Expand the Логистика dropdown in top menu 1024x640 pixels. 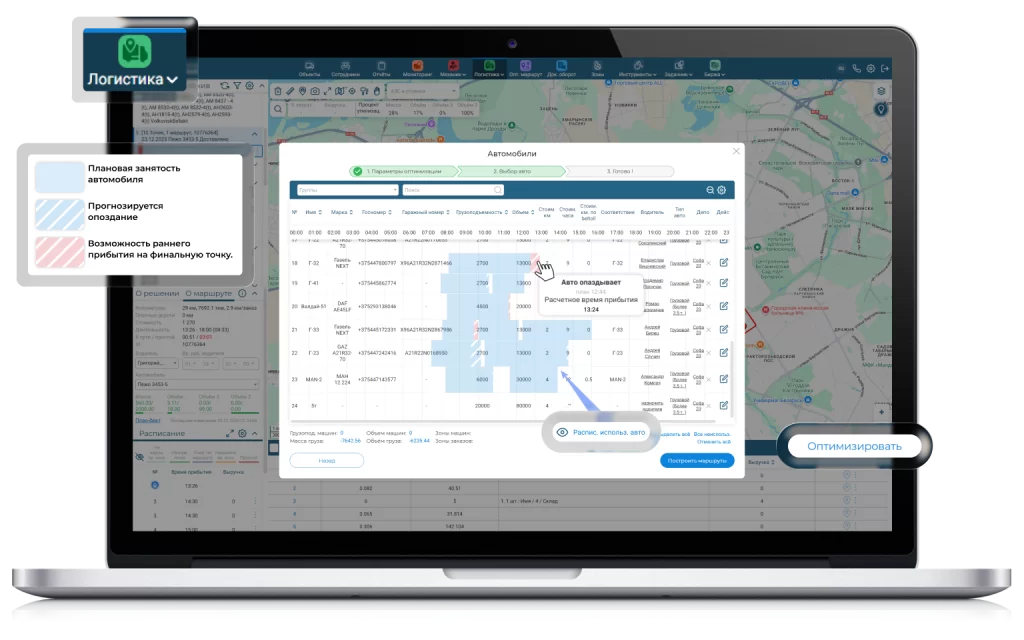coord(489,68)
